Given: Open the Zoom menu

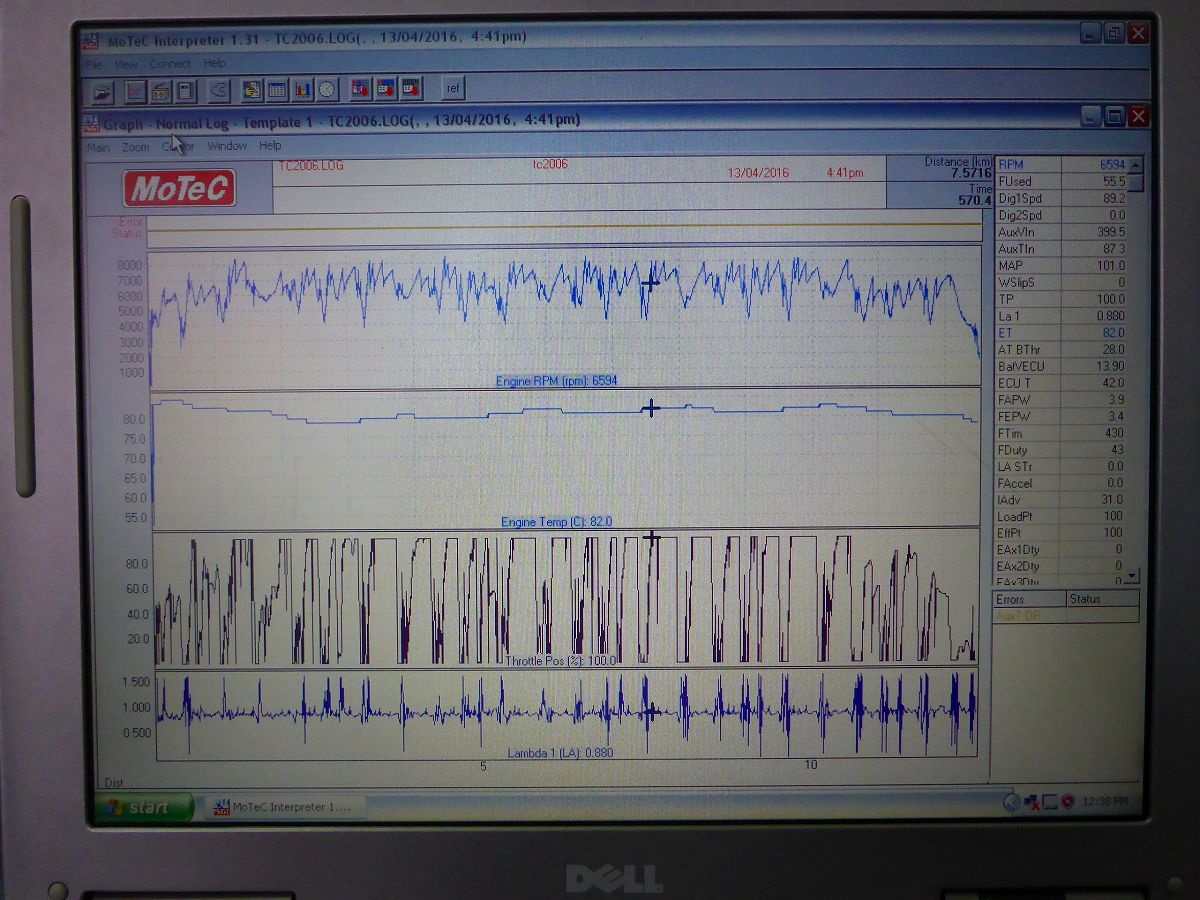Looking at the screenshot, I should [136, 147].
